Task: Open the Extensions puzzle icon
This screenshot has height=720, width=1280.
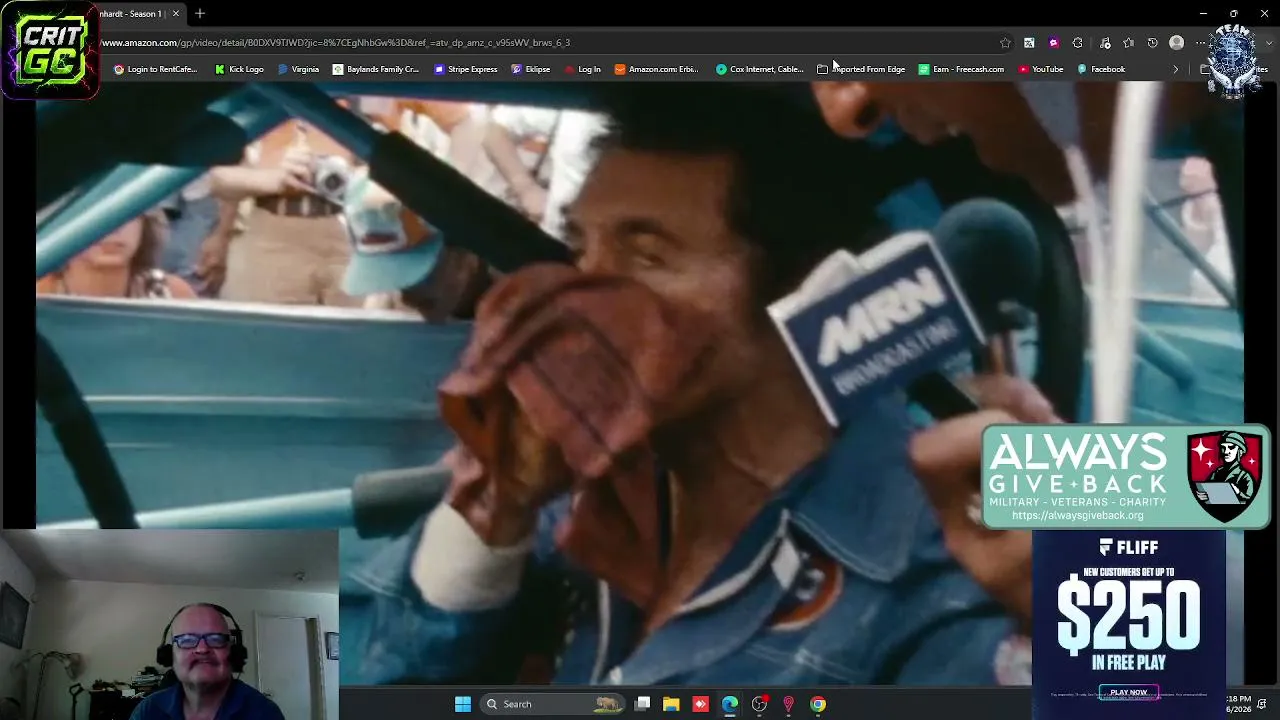Action: point(1077,43)
